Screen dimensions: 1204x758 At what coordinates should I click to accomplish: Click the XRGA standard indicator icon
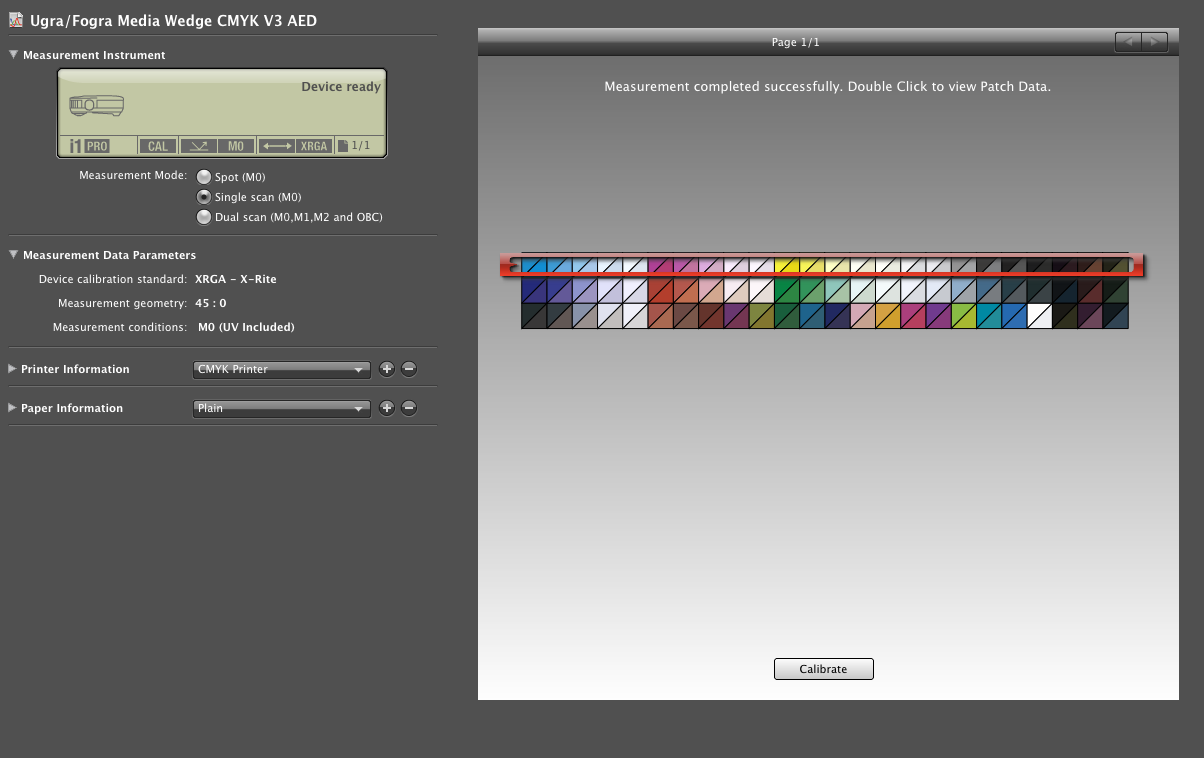(x=313, y=146)
